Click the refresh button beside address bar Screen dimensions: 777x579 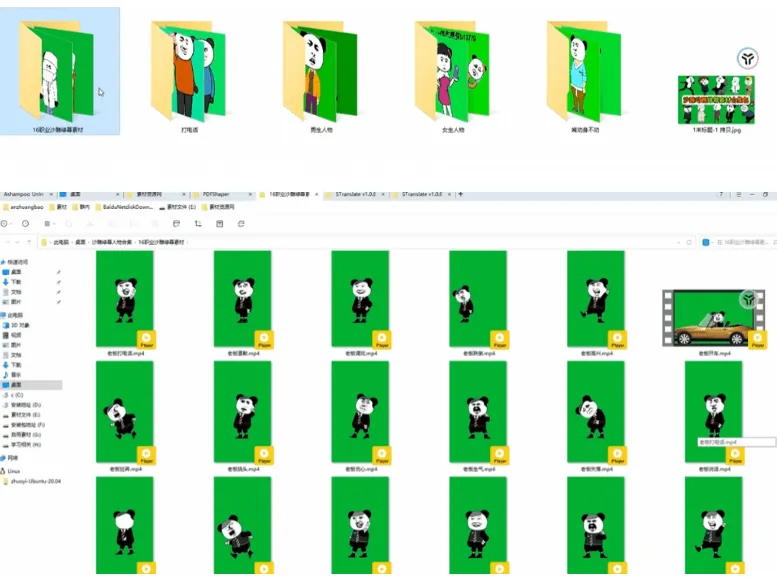point(689,242)
